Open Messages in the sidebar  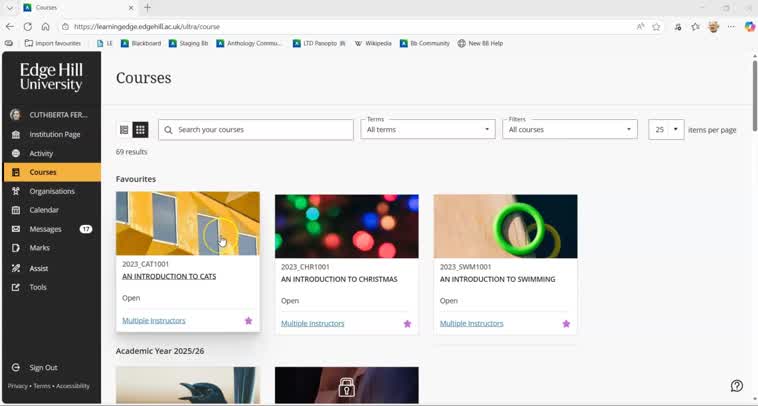(52, 229)
